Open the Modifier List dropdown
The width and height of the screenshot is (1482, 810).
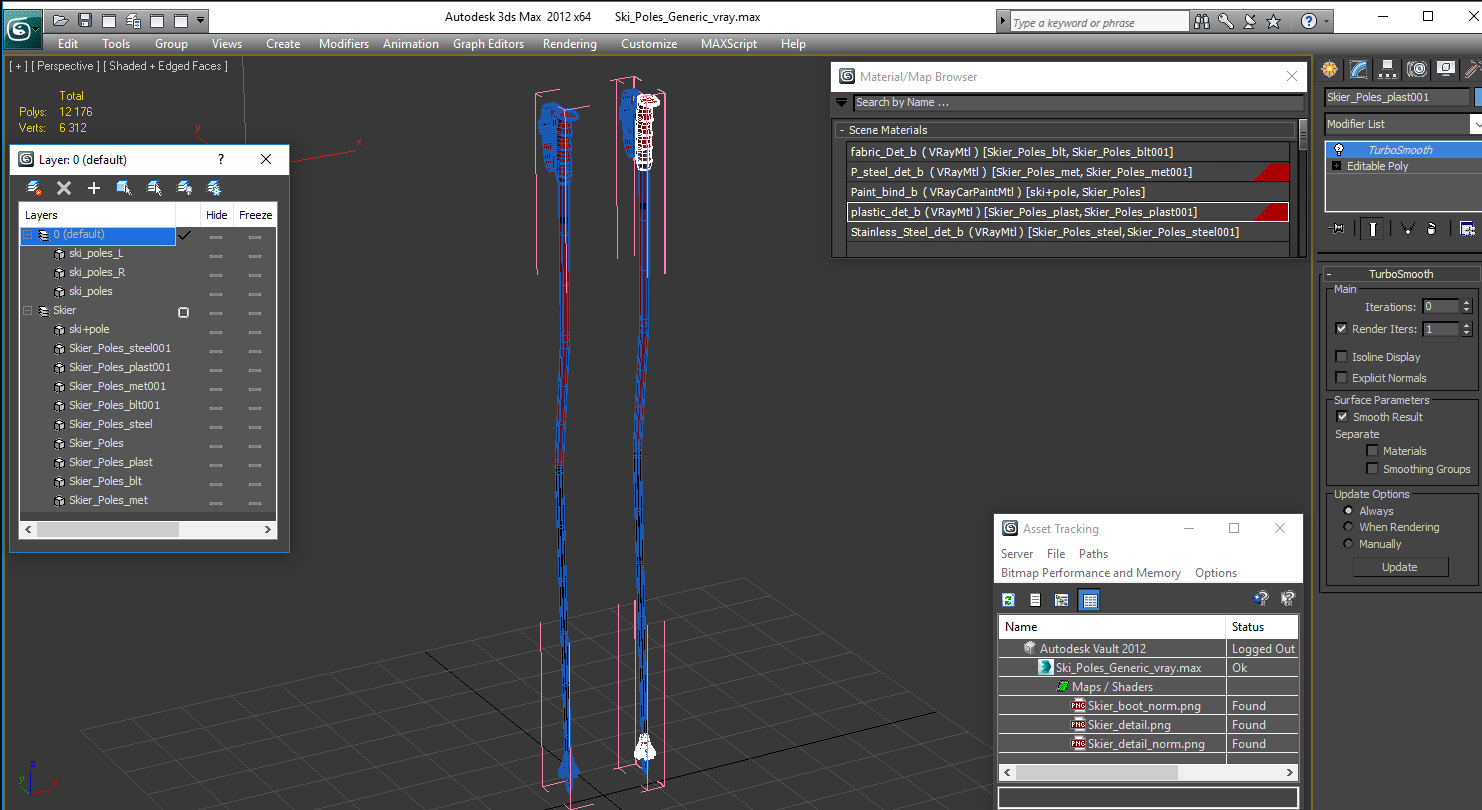[1475, 124]
